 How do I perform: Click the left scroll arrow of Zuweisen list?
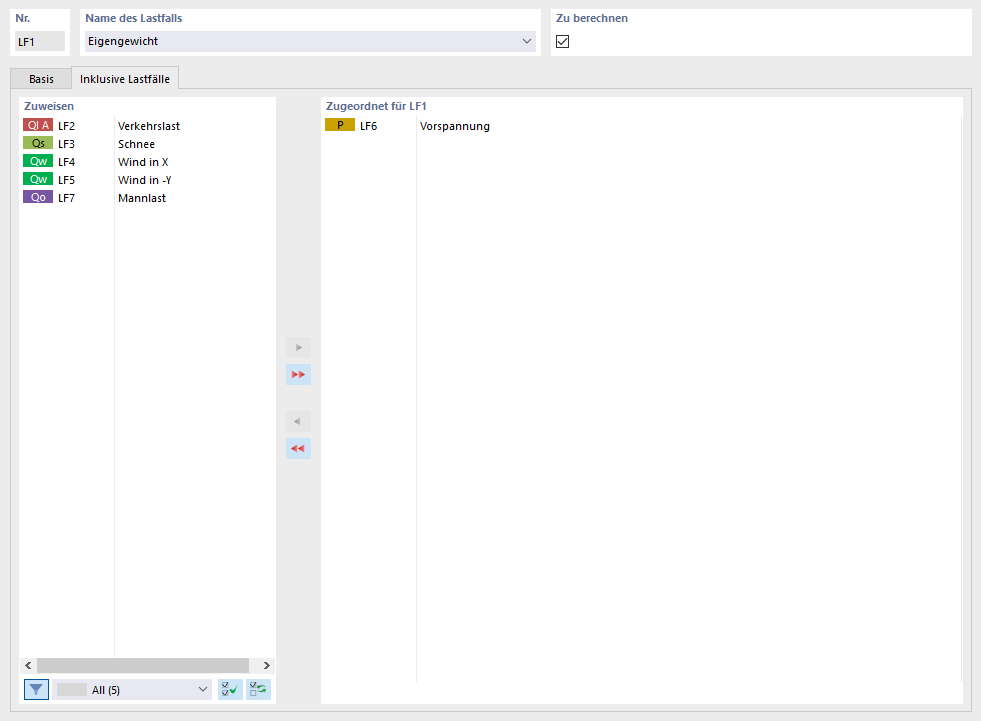(28, 665)
